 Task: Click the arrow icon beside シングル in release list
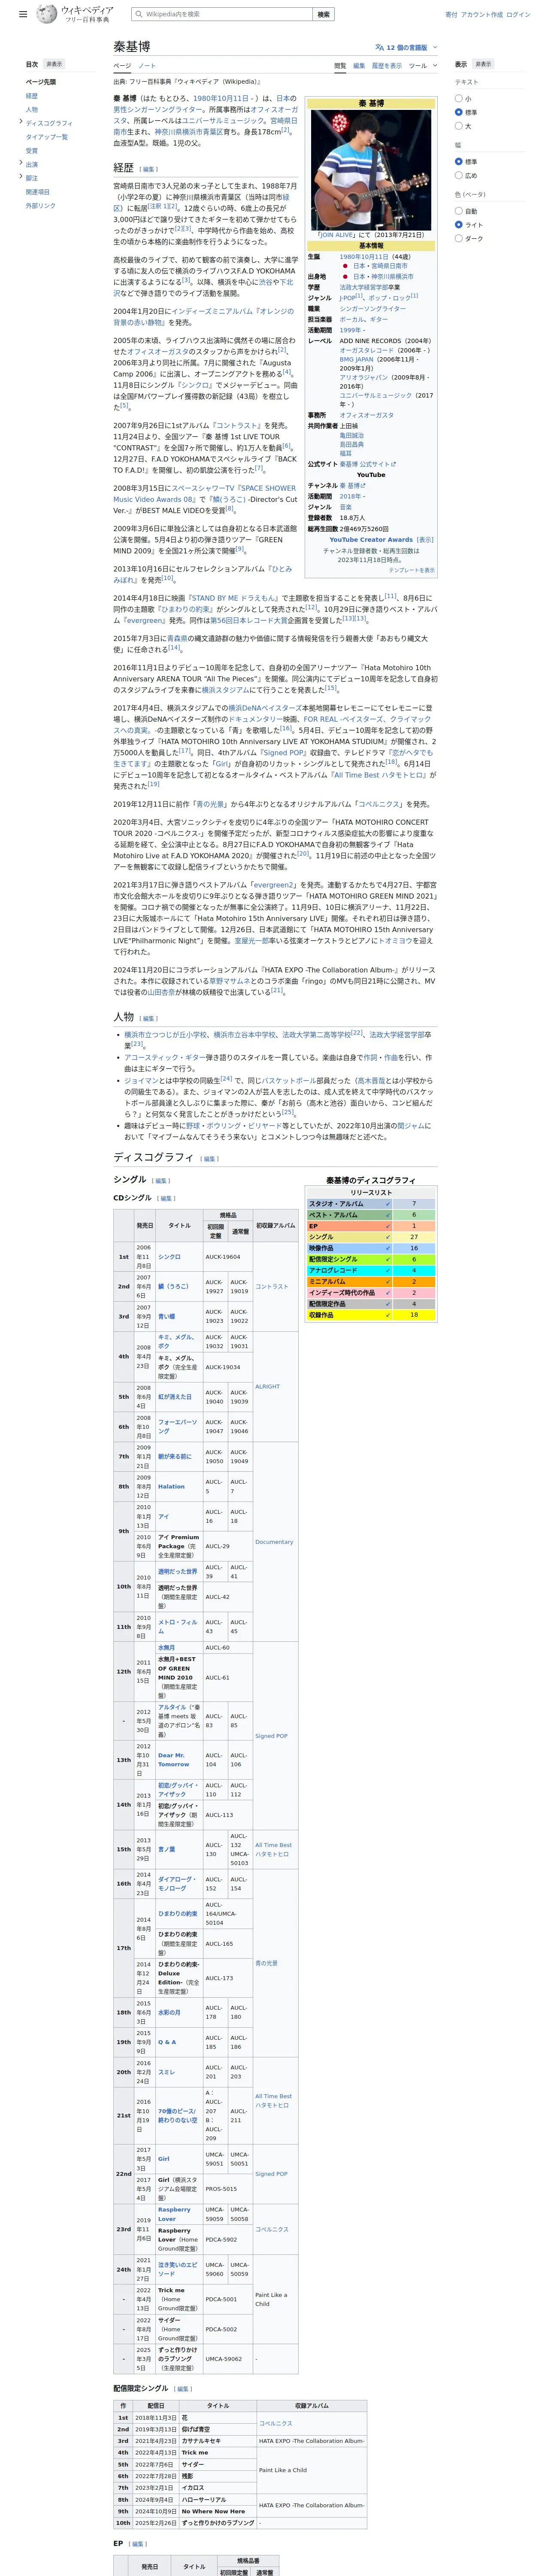click(x=388, y=1237)
